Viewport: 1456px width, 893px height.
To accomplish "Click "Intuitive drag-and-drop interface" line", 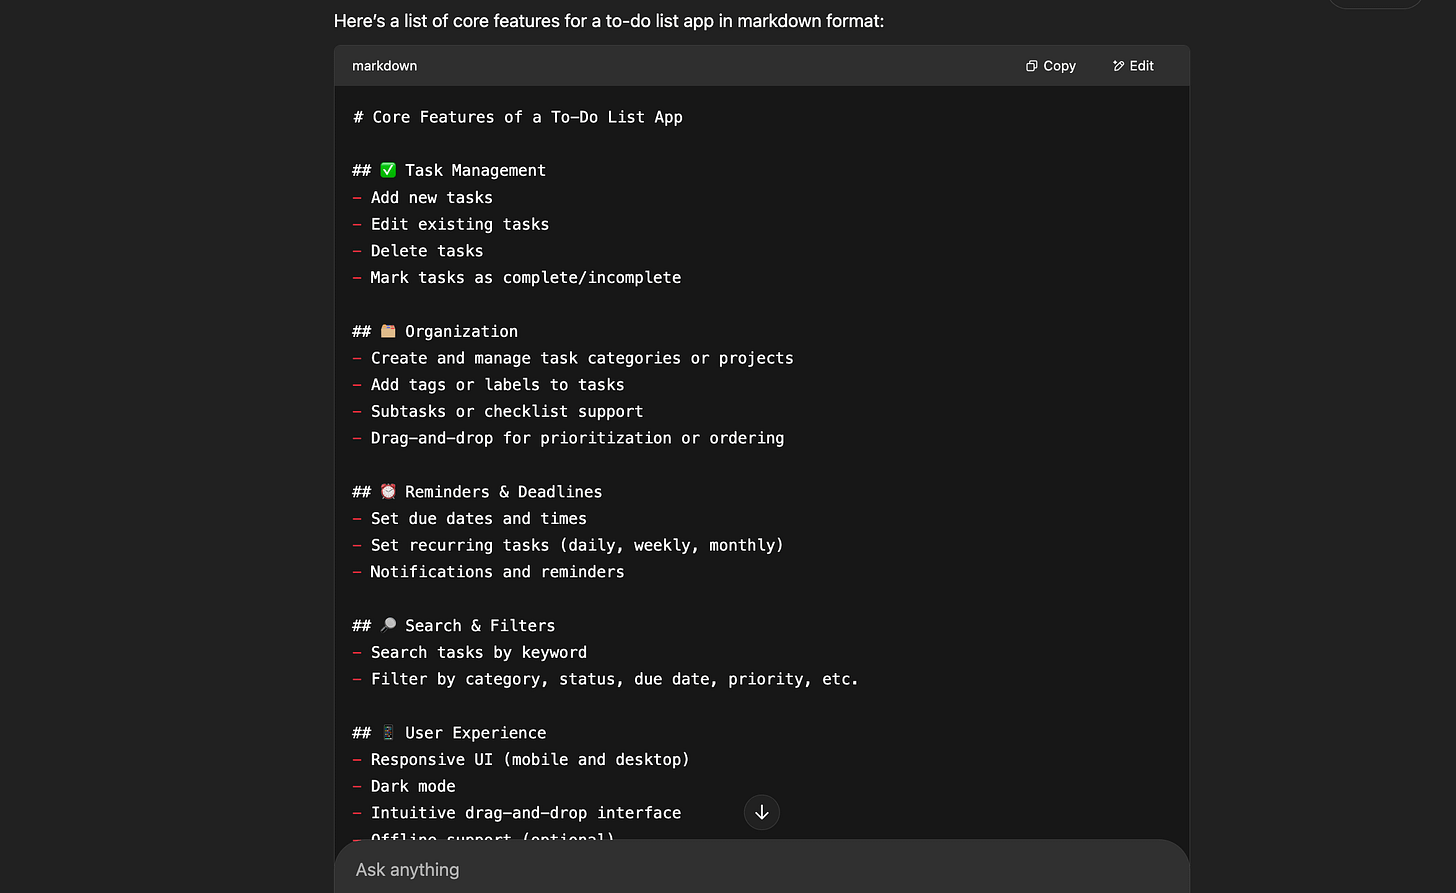I will click(x=526, y=813).
